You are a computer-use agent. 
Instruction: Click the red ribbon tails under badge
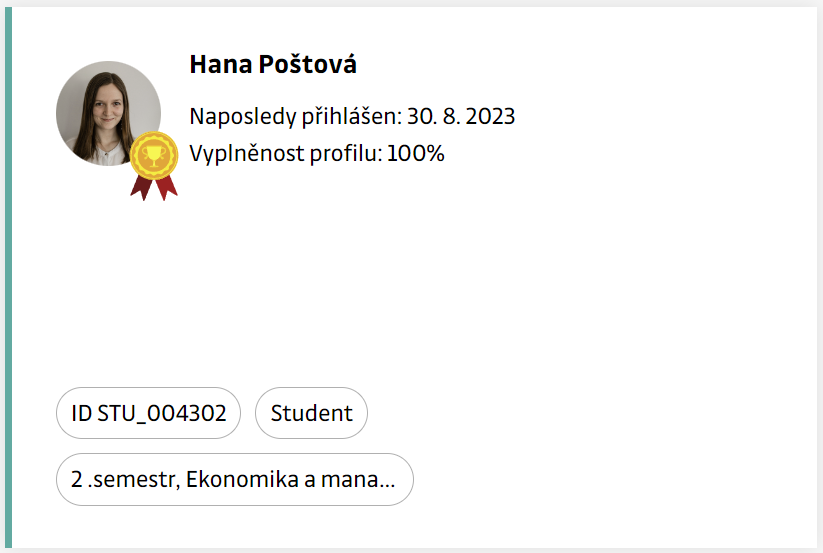154,188
